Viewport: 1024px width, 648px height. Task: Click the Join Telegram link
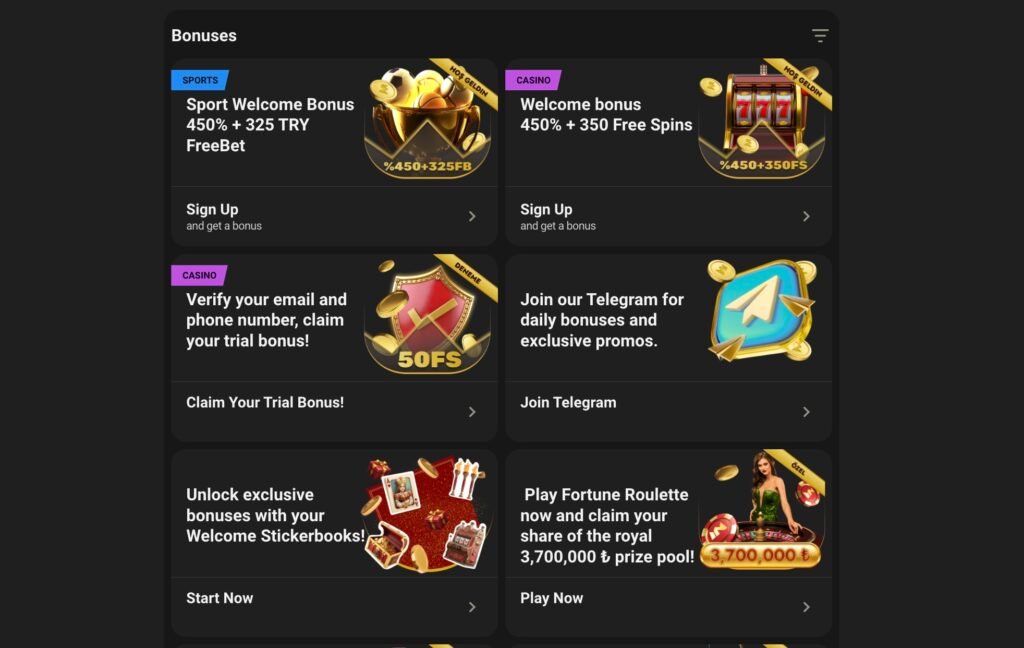click(x=568, y=402)
